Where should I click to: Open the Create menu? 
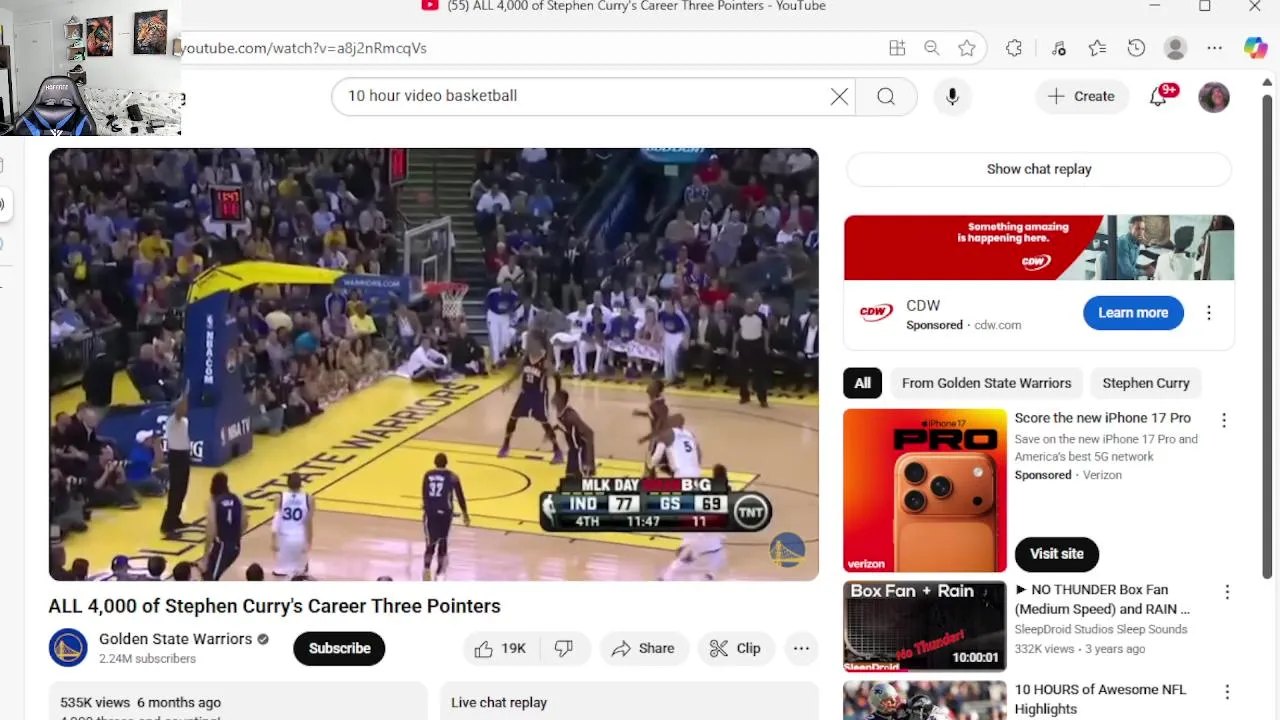tap(1081, 96)
